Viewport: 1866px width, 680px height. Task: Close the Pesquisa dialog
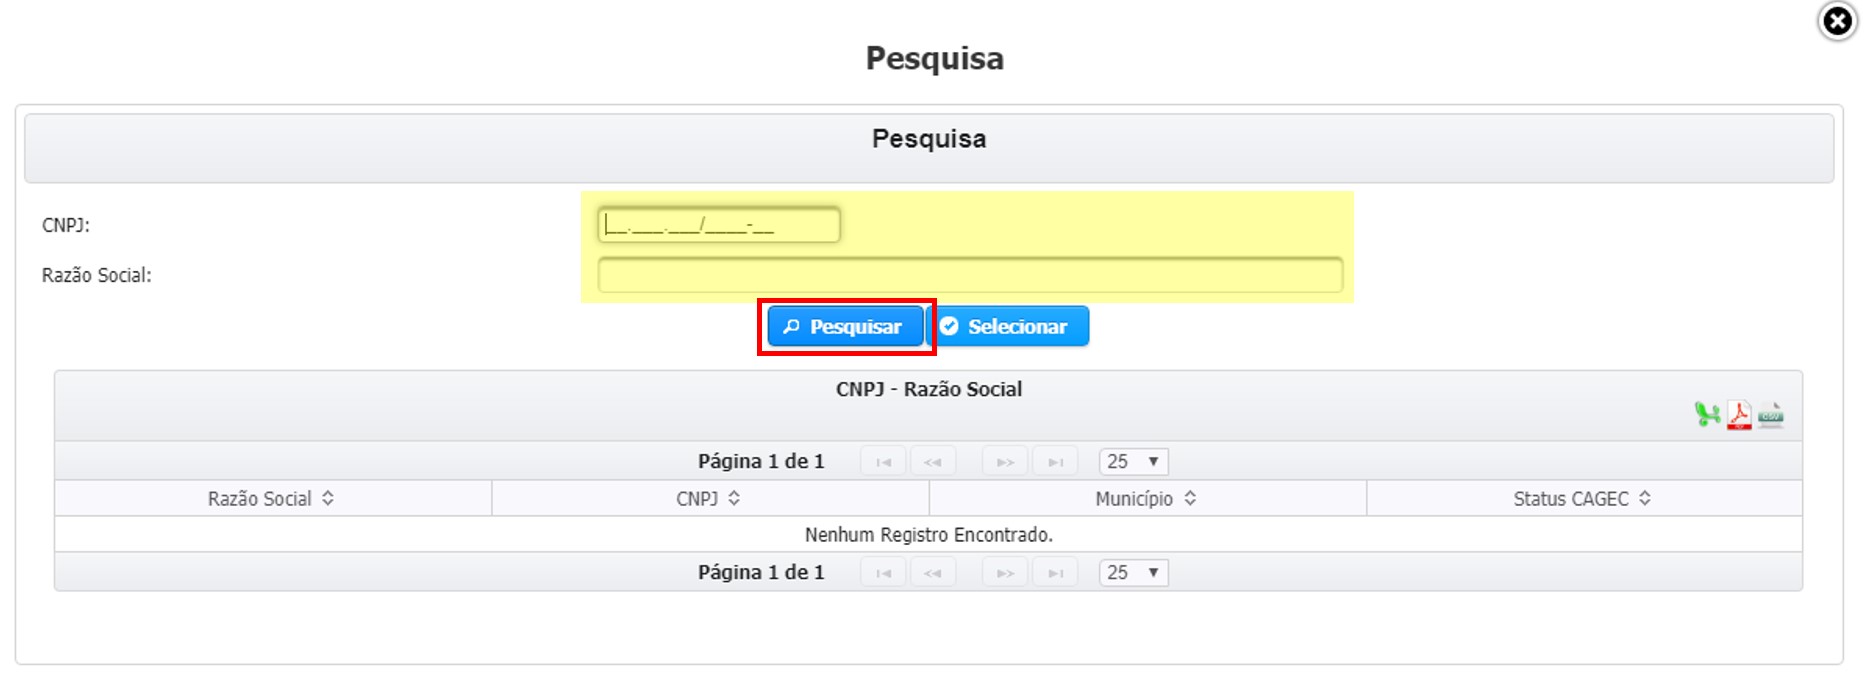[1837, 21]
